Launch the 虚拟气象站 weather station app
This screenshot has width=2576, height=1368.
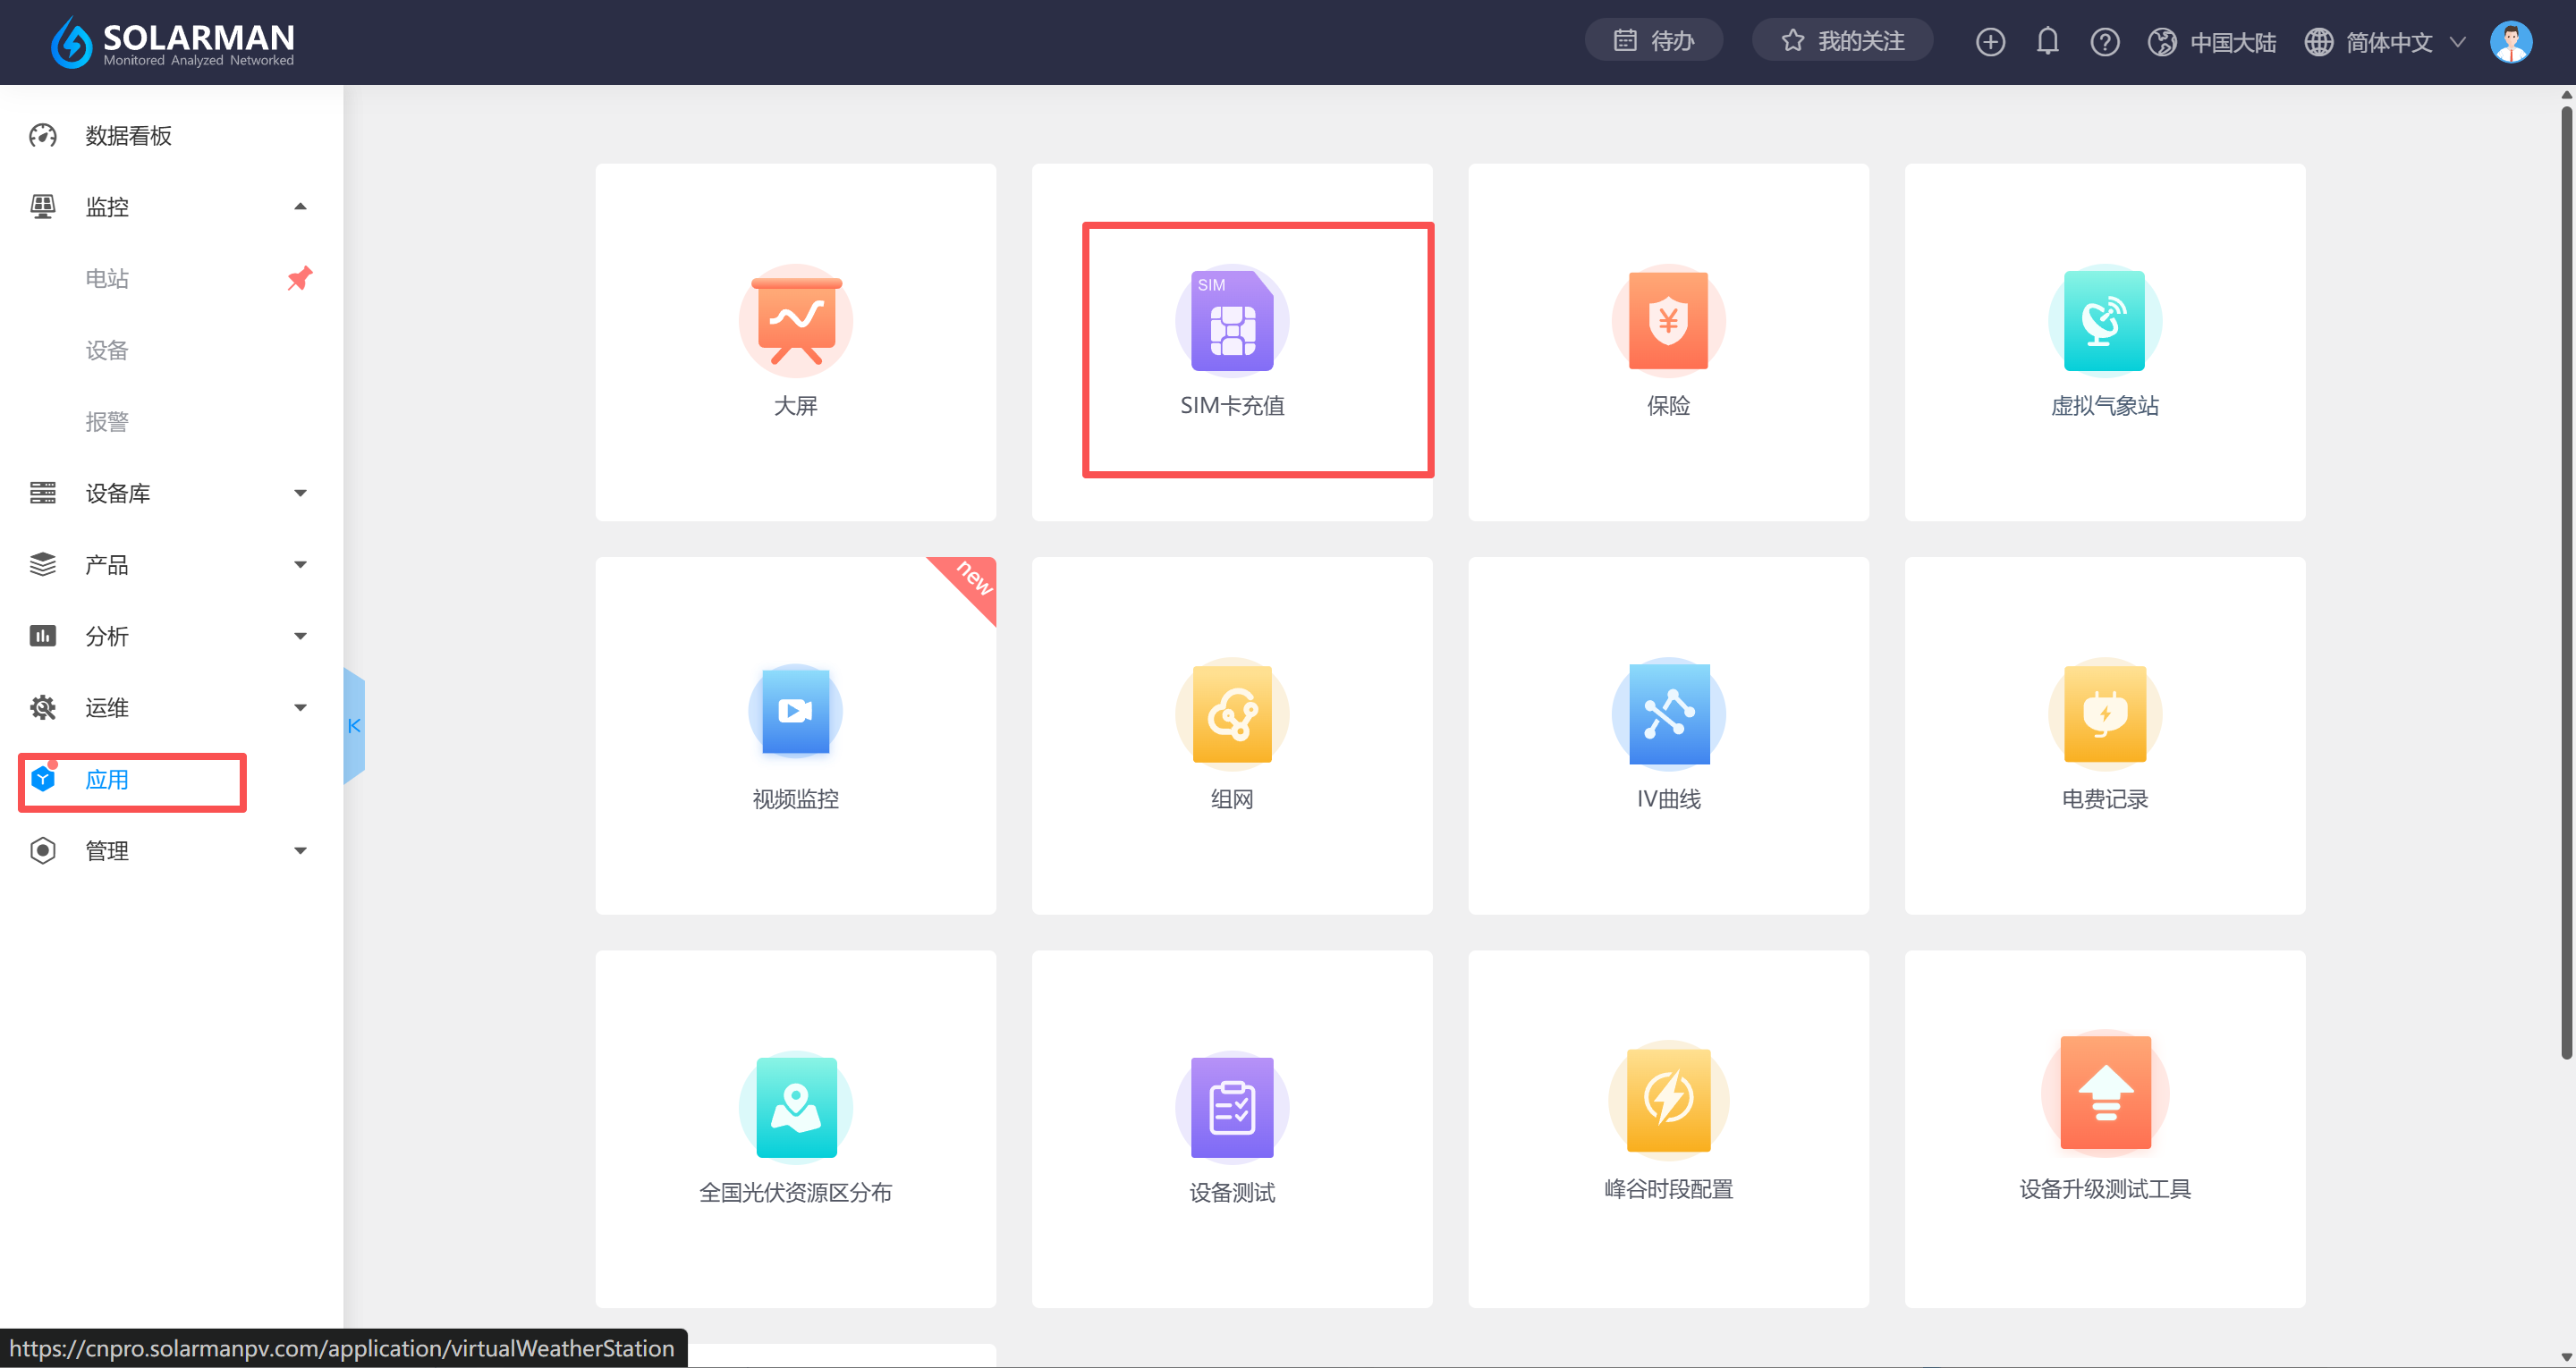[2104, 322]
